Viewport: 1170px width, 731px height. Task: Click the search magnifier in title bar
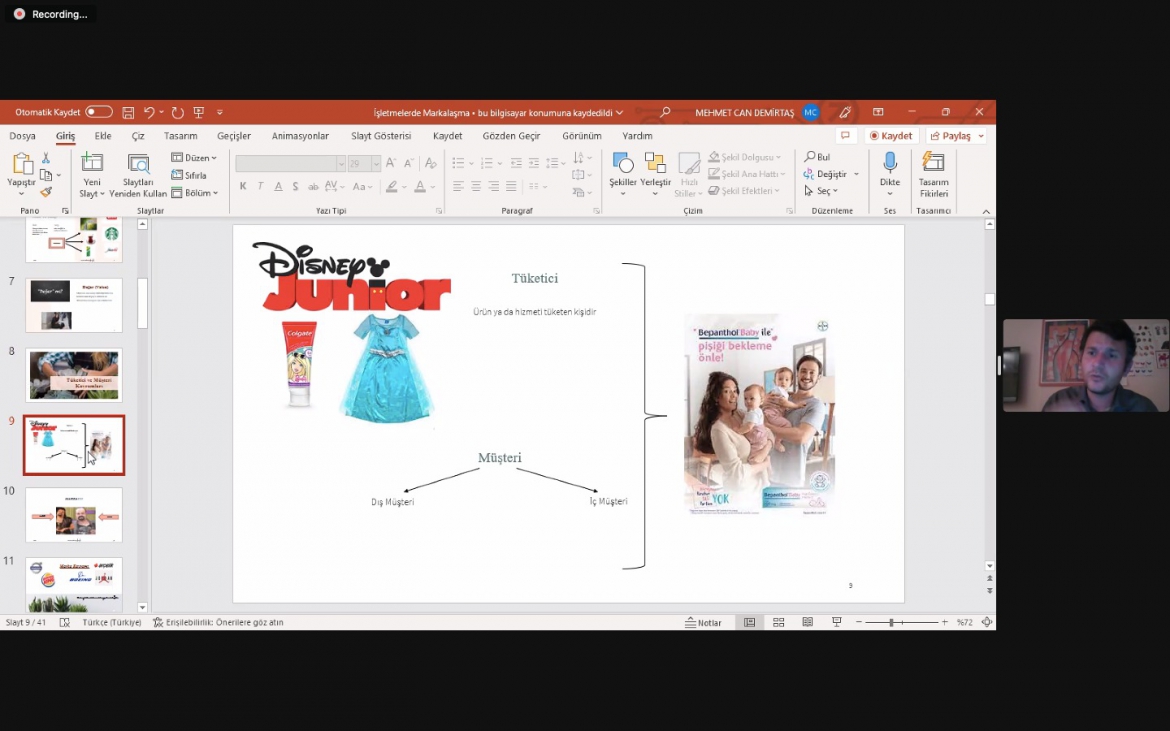click(x=664, y=113)
